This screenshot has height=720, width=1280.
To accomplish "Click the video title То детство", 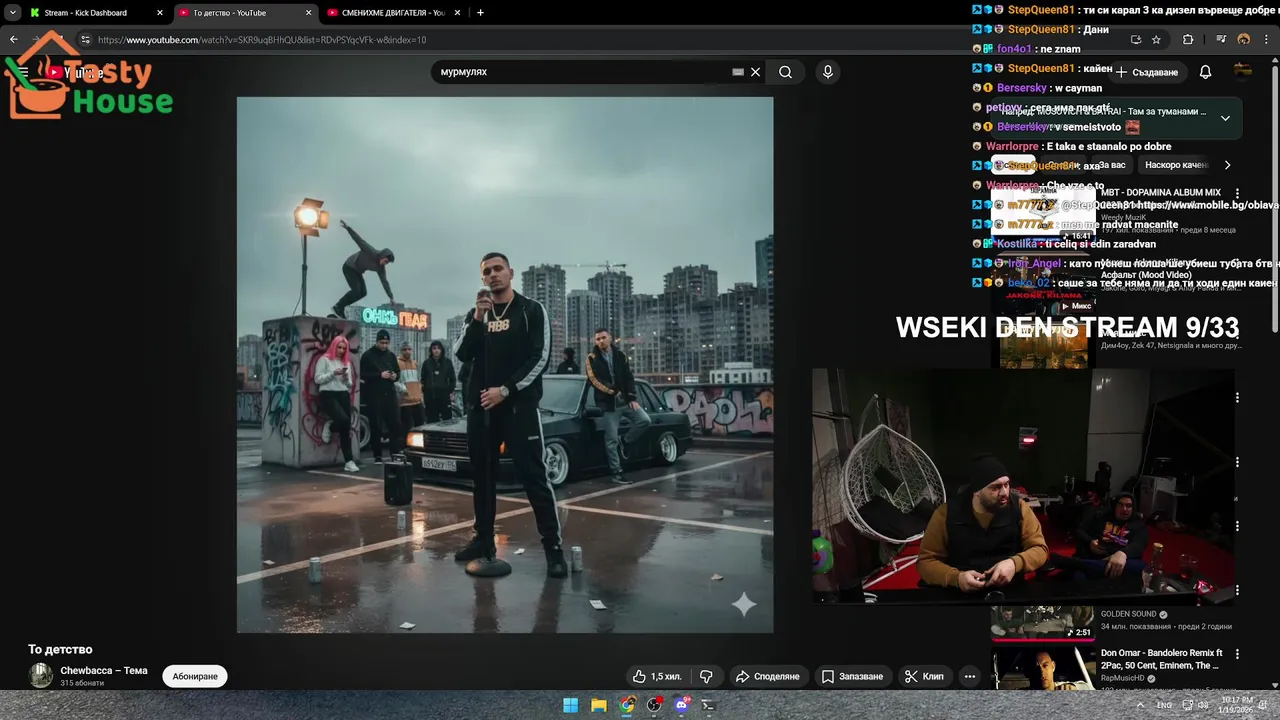I will click(60, 649).
